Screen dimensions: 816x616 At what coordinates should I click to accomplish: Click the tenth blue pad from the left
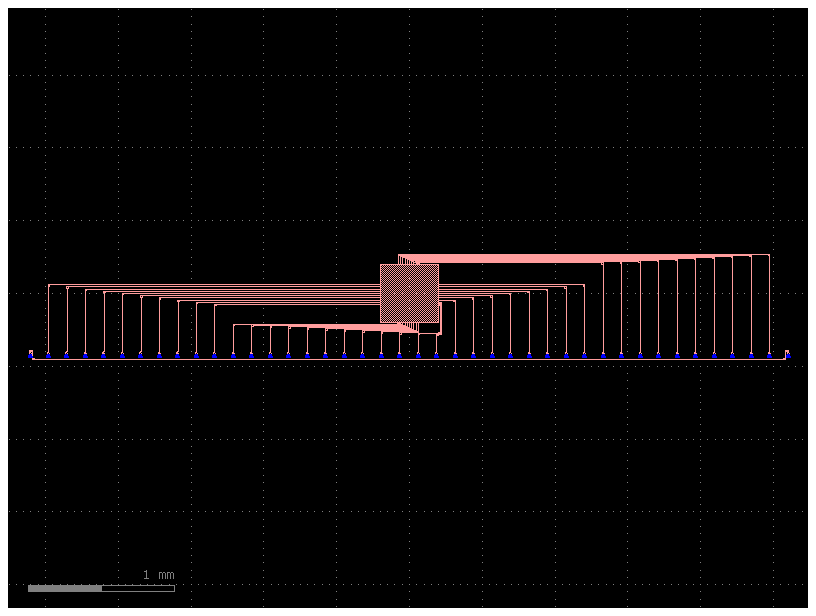pos(197,357)
